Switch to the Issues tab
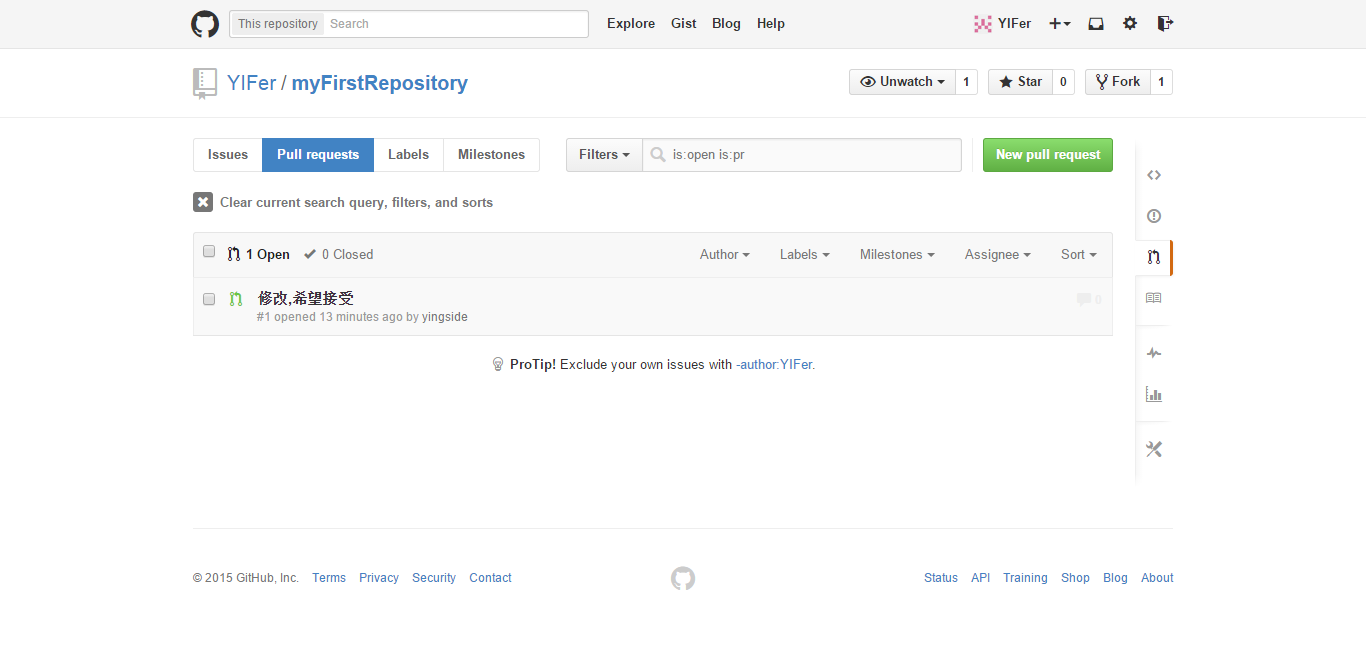Viewport: 1366px width, 667px height. click(228, 155)
